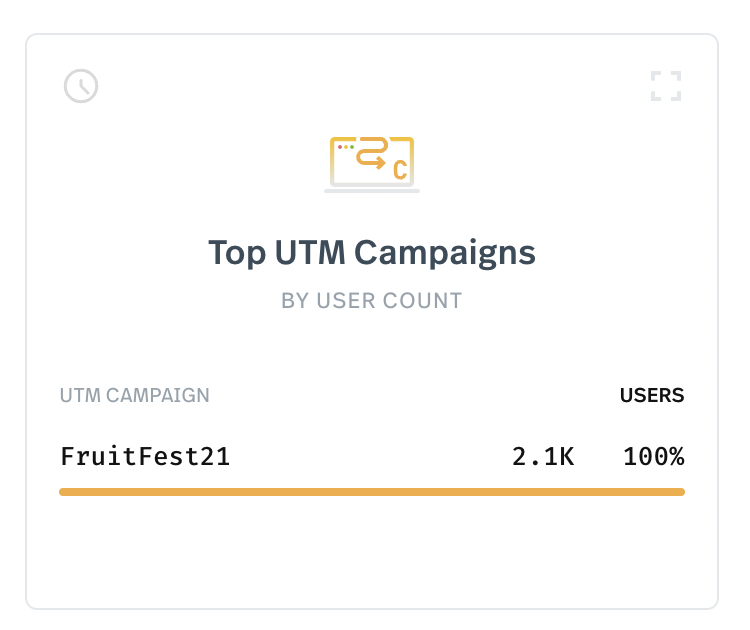Click the grey base line under illustration

click(372, 191)
